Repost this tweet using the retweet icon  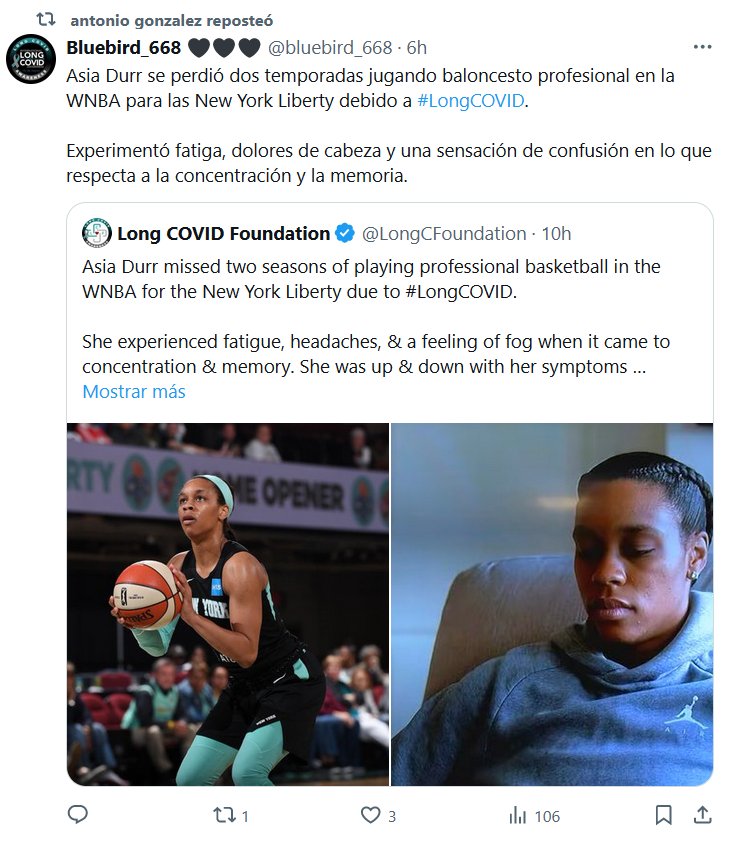point(224,815)
